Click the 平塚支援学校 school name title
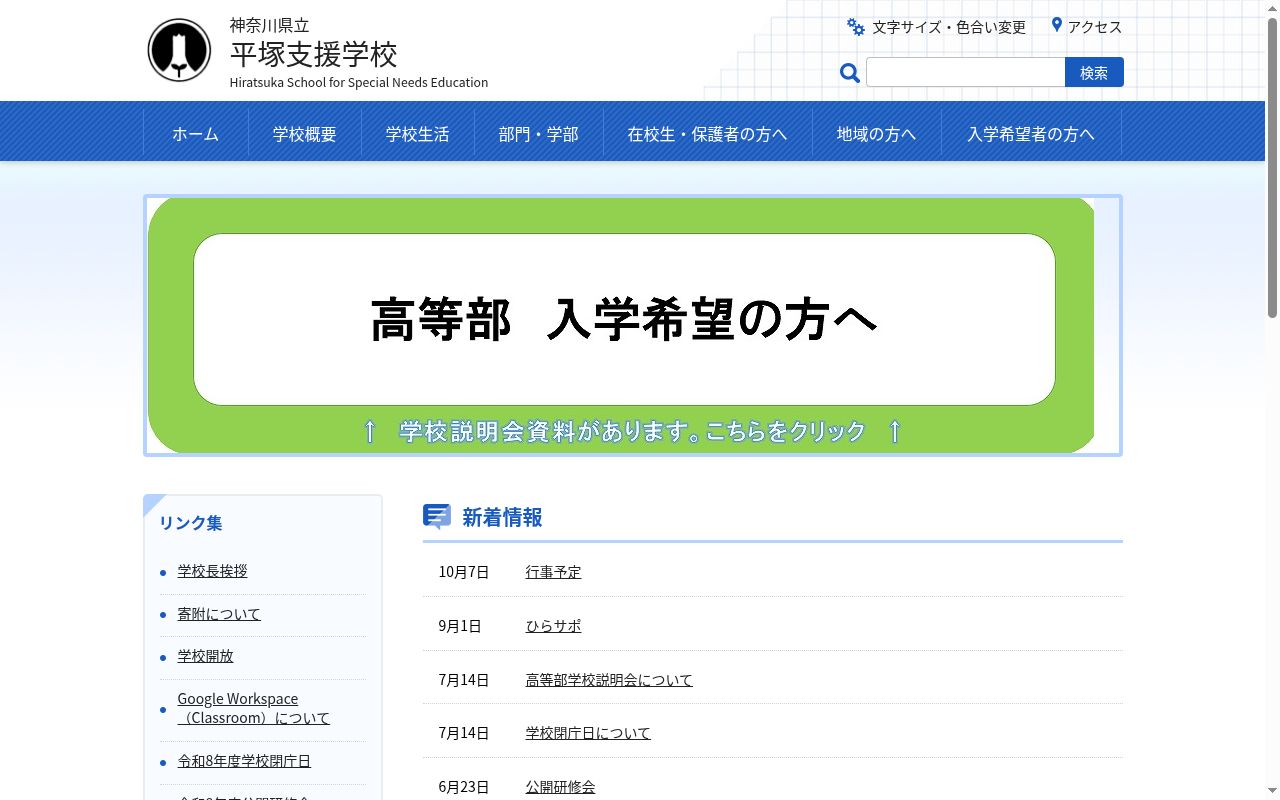 click(x=314, y=53)
